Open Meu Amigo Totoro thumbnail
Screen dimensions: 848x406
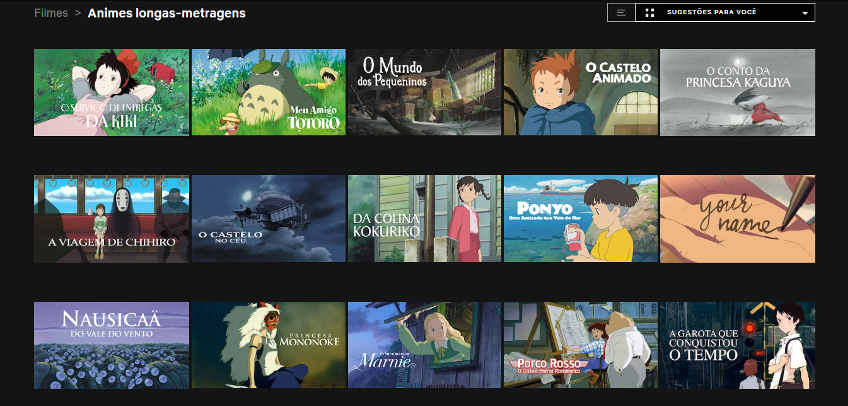click(x=269, y=92)
